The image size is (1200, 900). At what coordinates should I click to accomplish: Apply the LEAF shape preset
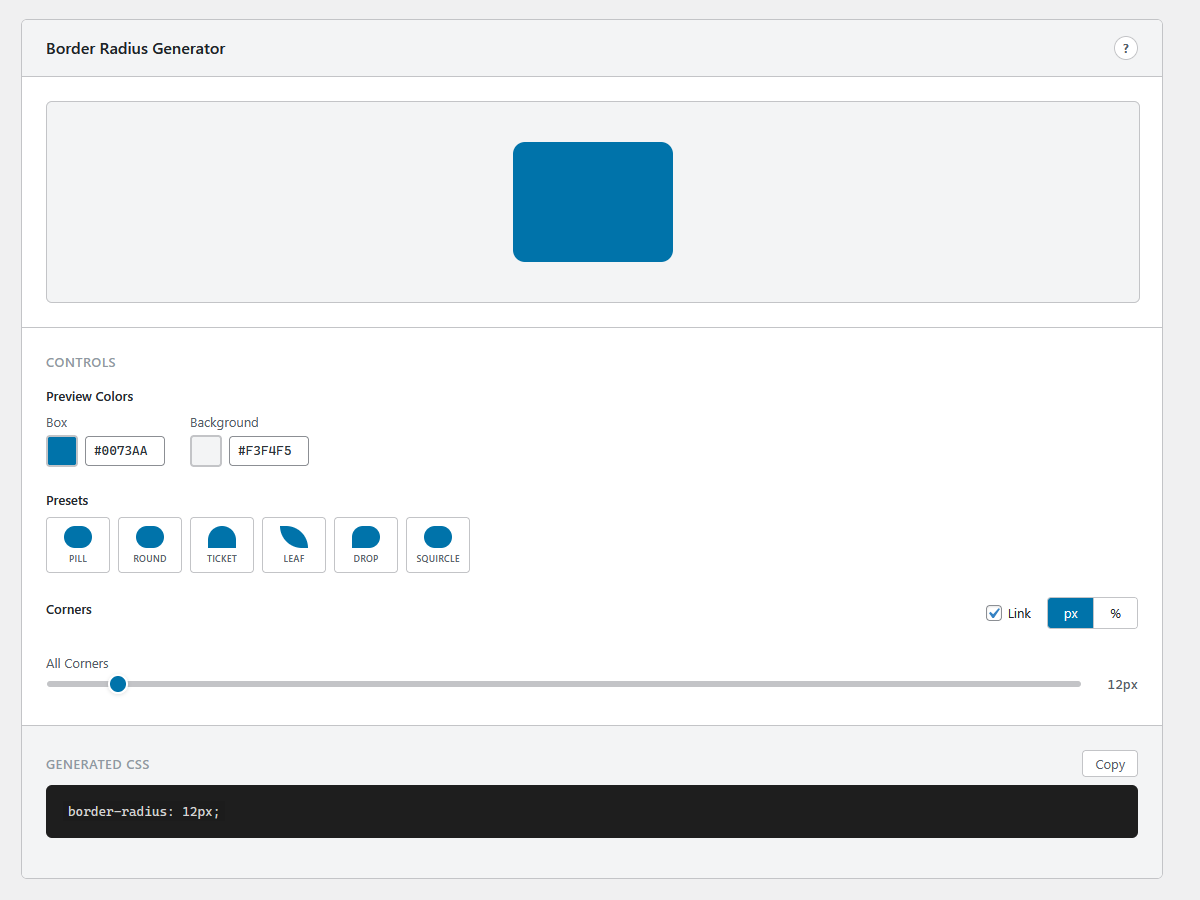(293, 544)
